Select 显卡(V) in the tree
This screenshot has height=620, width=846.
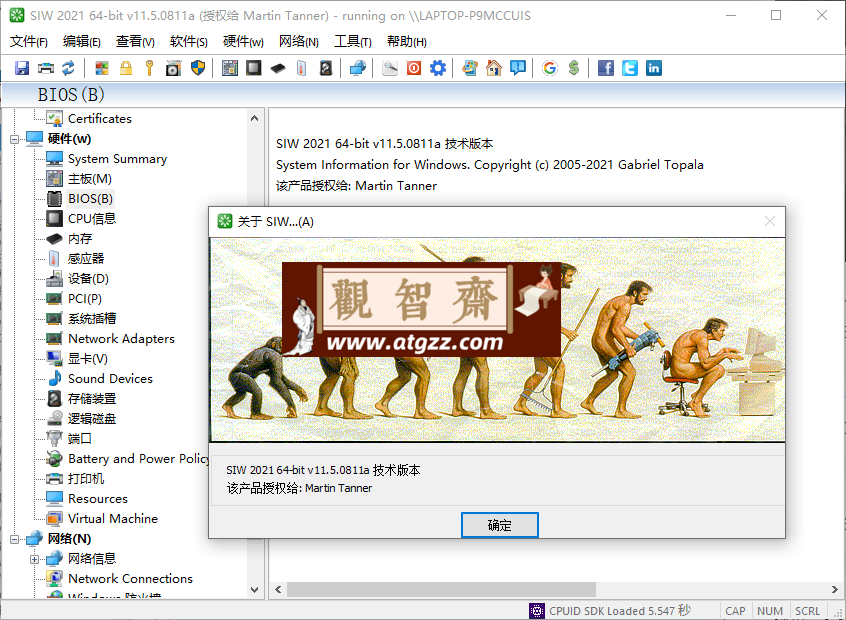point(88,358)
